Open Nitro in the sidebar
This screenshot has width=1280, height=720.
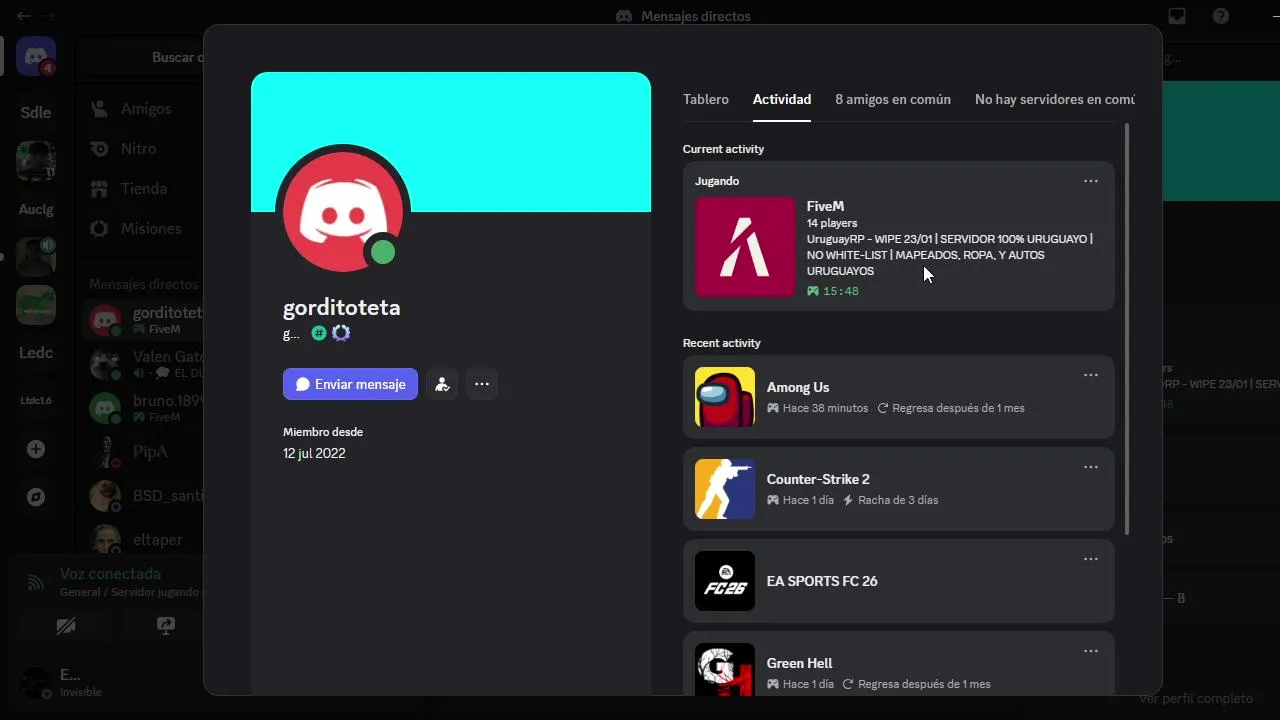click(140, 148)
